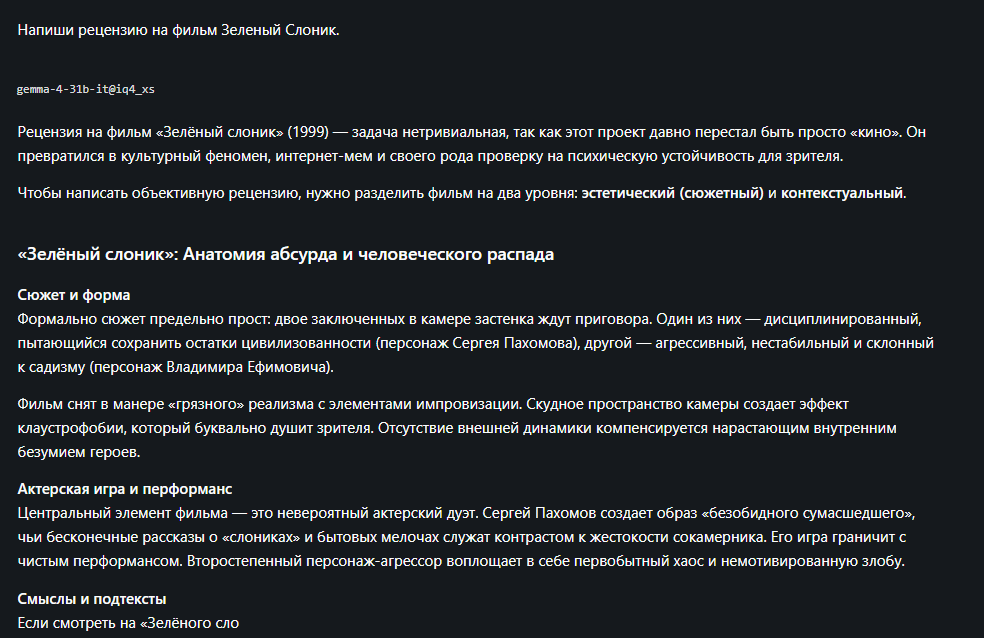Select the "Сюжет и форма" subheading
The width and height of the screenshot is (984, 638).
click(74, 295)
